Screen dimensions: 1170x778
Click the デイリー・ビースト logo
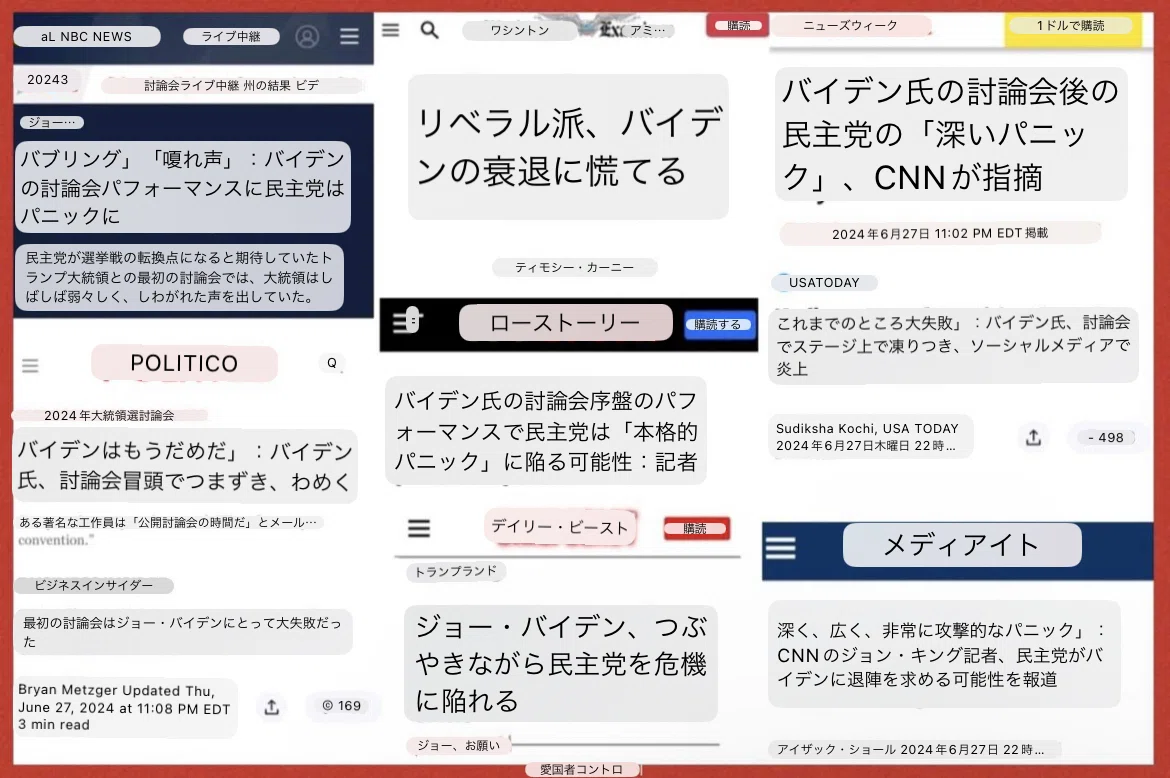pyautogui.click(x=560, y=527)
